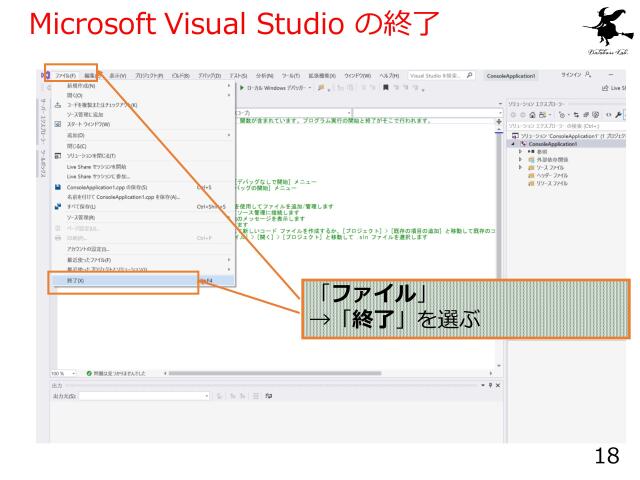Open the ビルド(B) menu

tap(181, 76)
